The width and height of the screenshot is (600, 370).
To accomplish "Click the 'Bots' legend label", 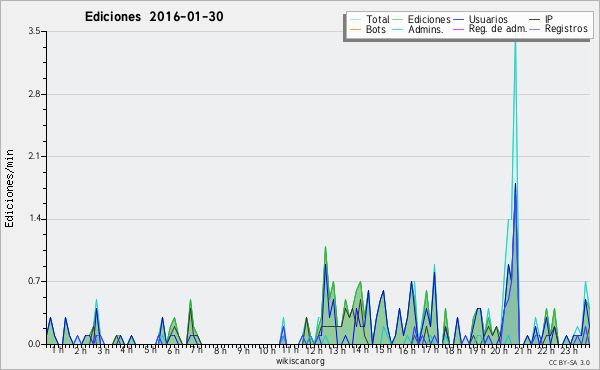I will (375, 29).
